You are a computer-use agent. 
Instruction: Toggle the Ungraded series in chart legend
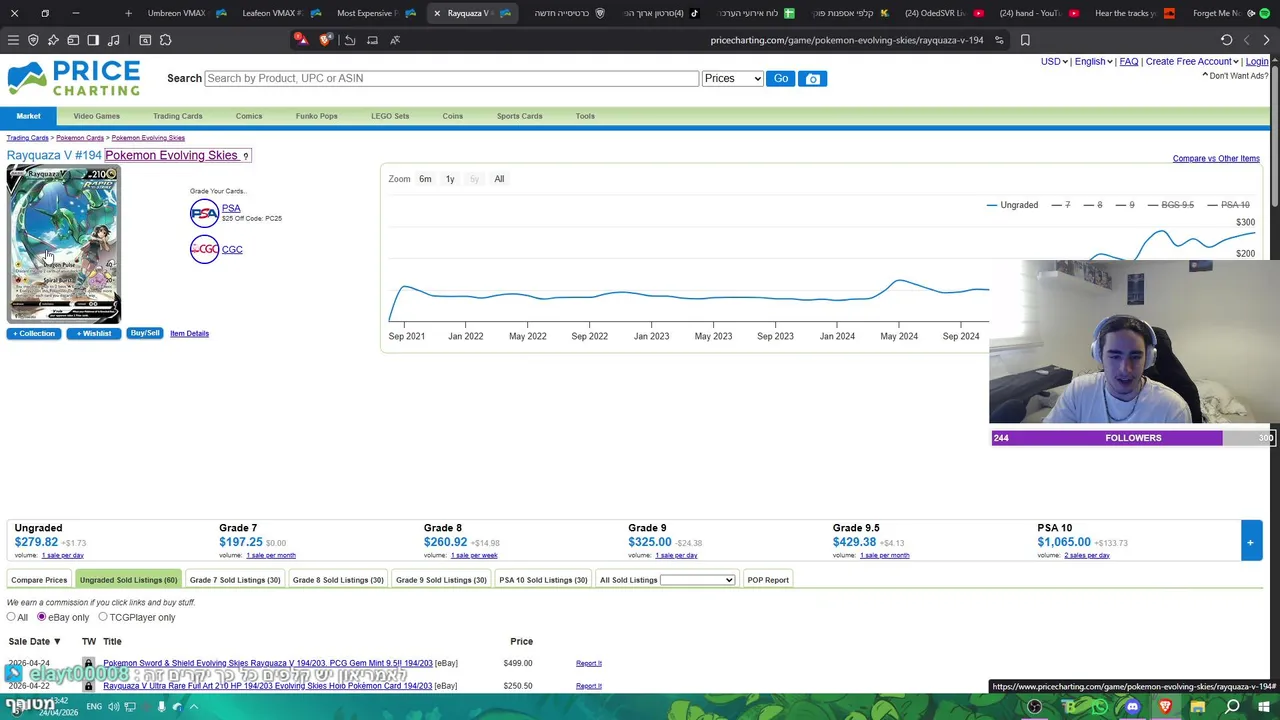[1012, 205]
